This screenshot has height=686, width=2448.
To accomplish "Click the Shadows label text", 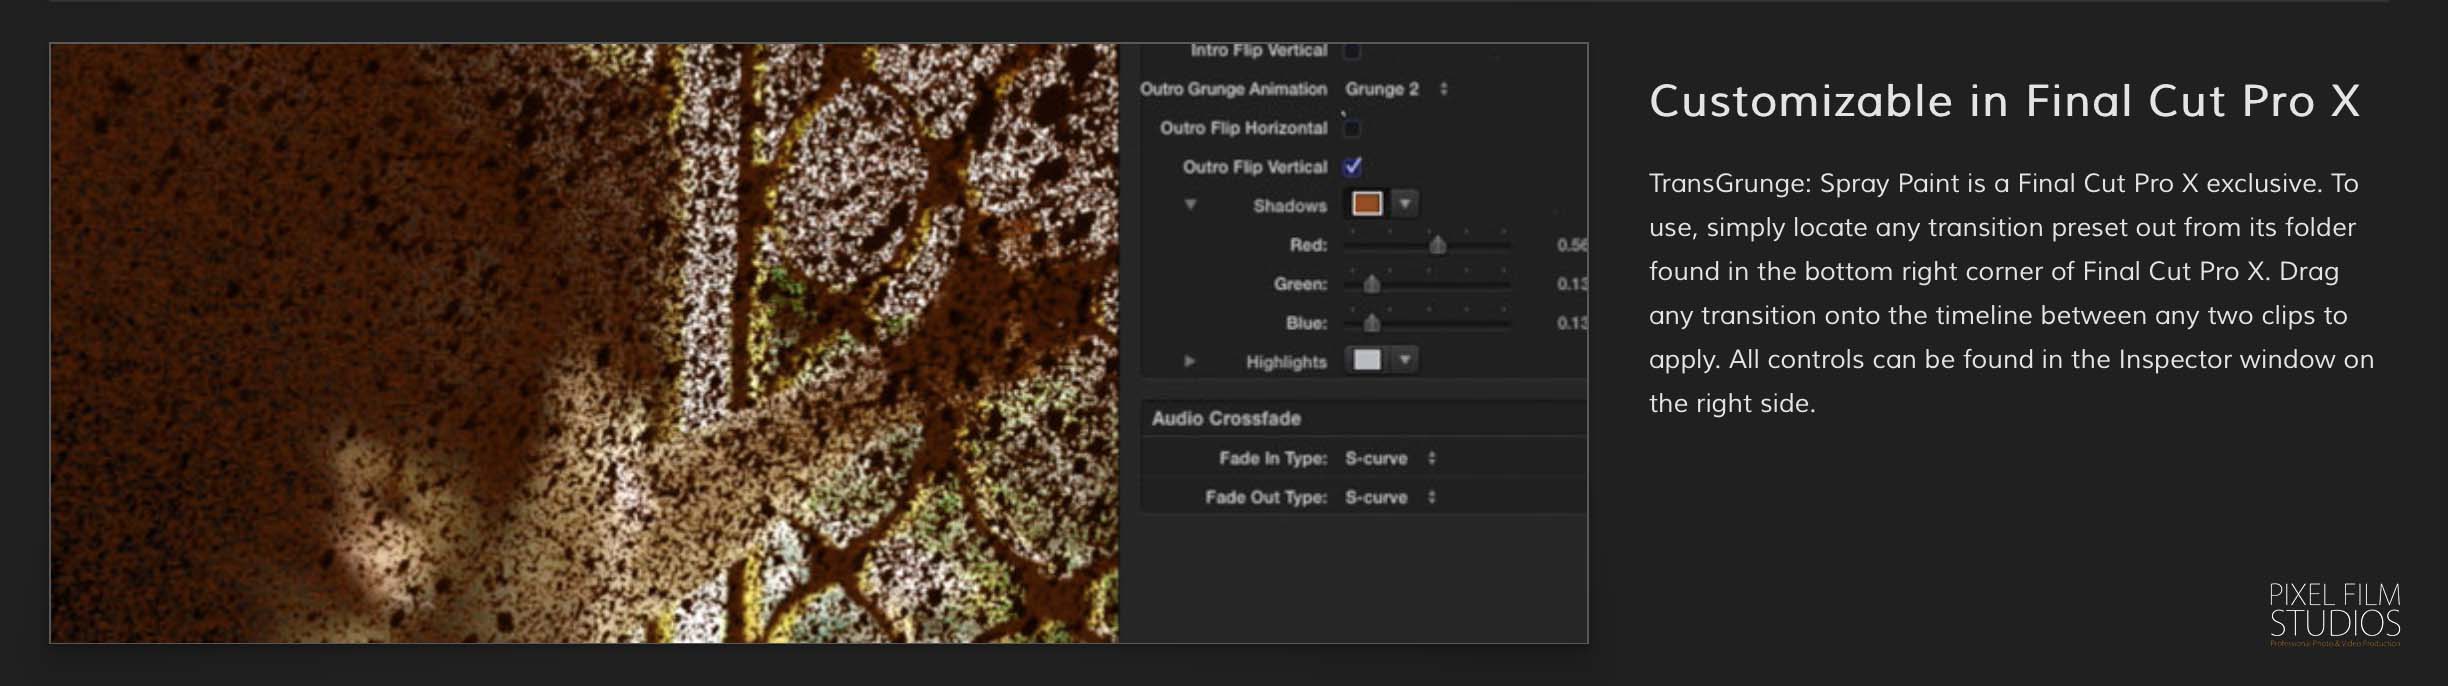I will [x=1290, y=206].
